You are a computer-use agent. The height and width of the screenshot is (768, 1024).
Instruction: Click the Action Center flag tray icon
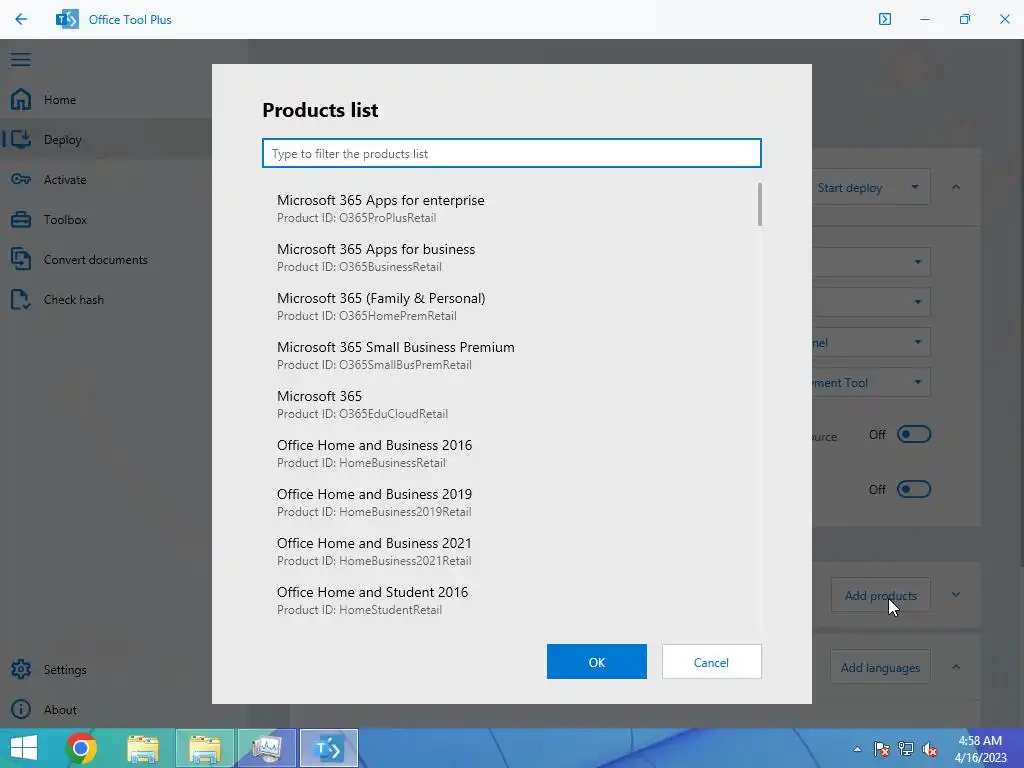881,749
